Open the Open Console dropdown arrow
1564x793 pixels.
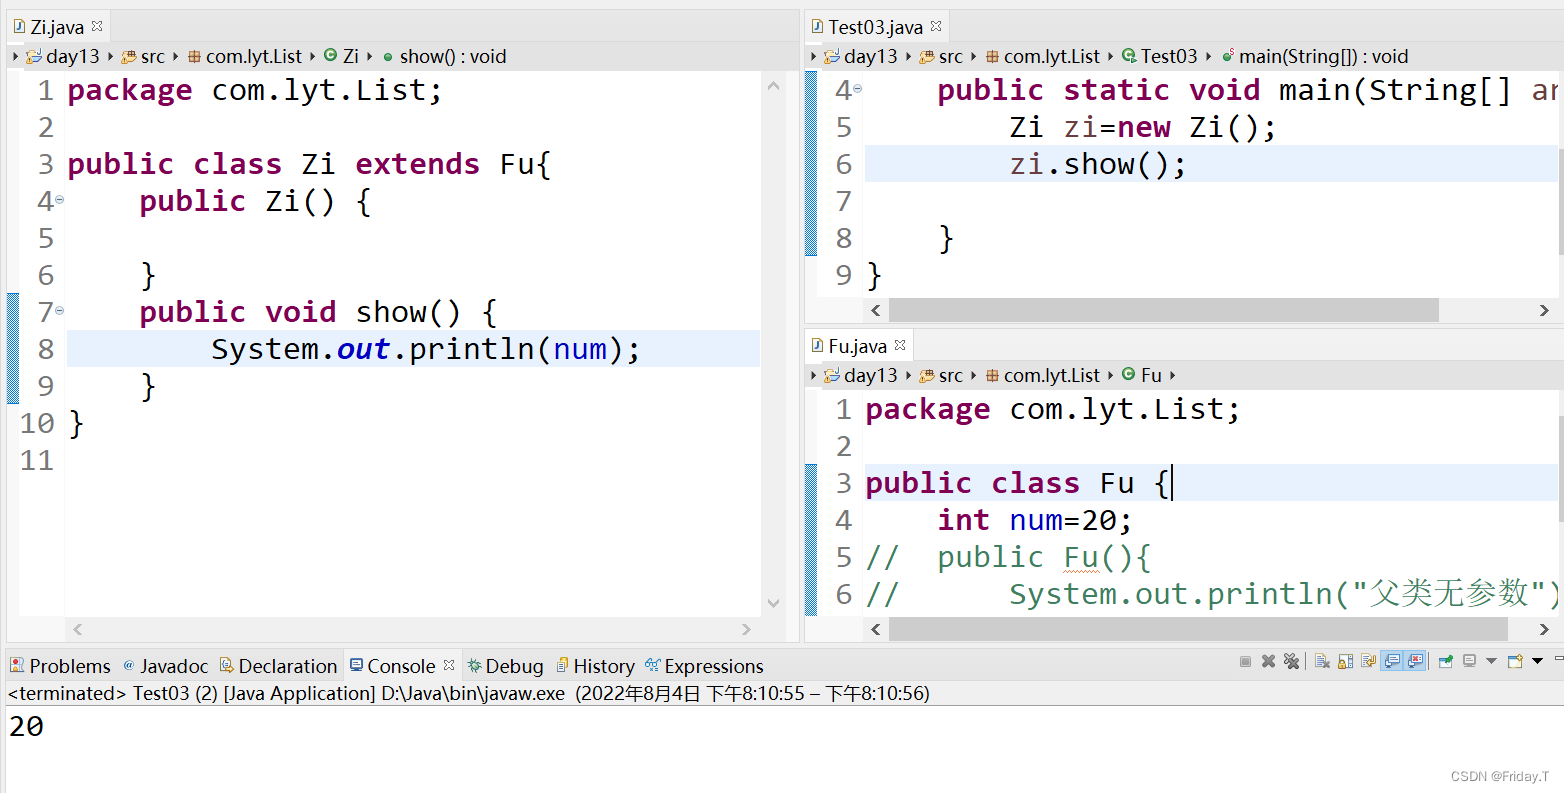(1537, 661)
